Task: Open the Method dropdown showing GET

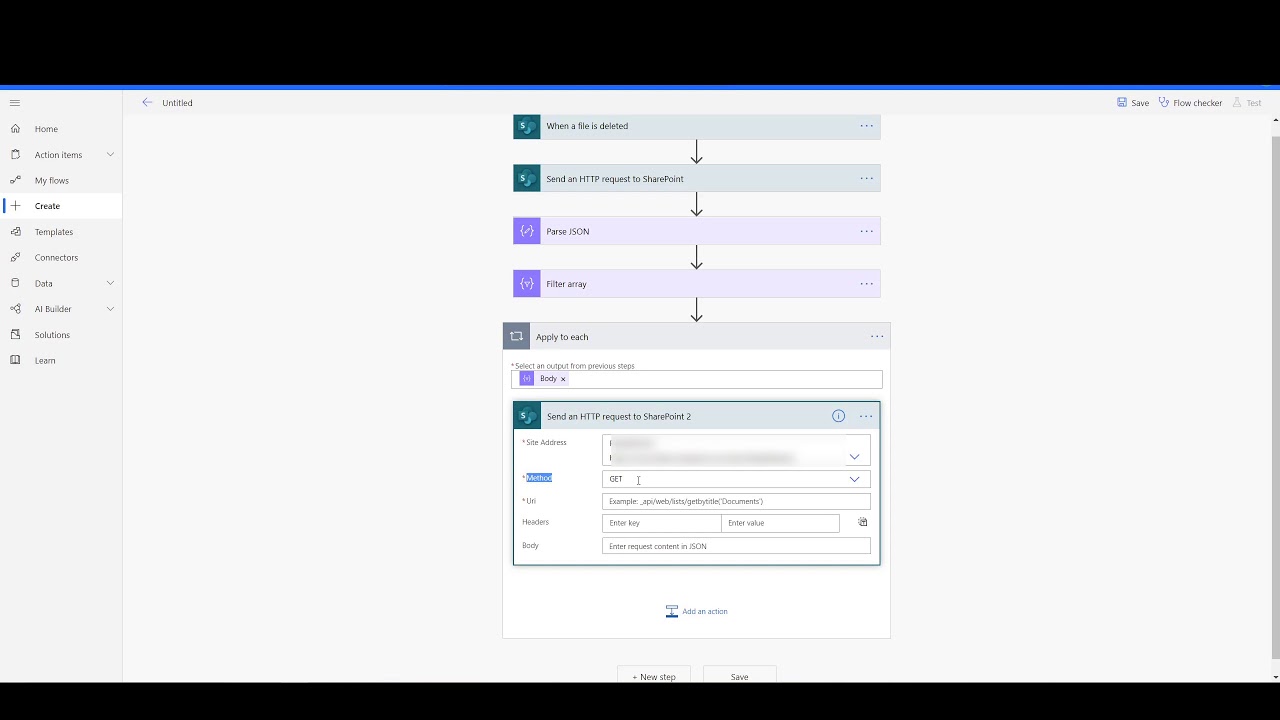Action: tap(736, 479)
